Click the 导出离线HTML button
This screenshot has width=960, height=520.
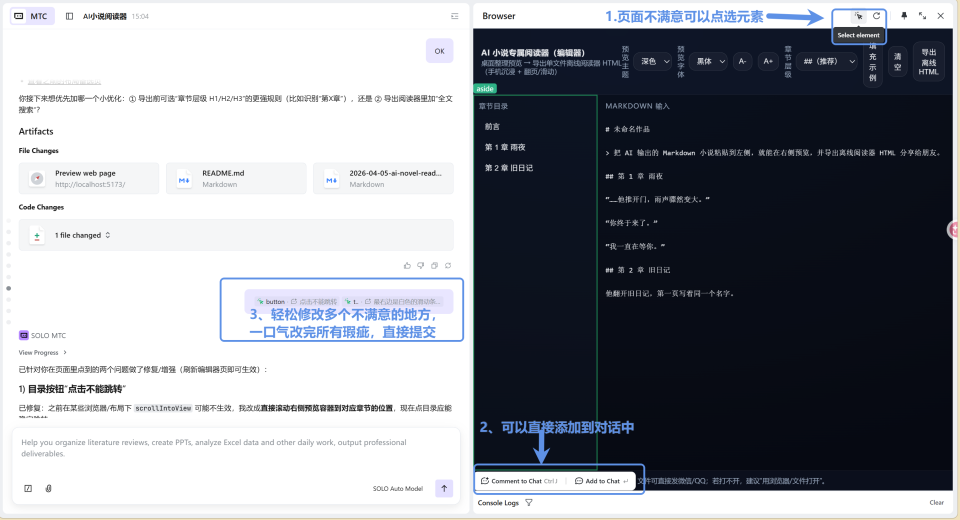[928, 62]
